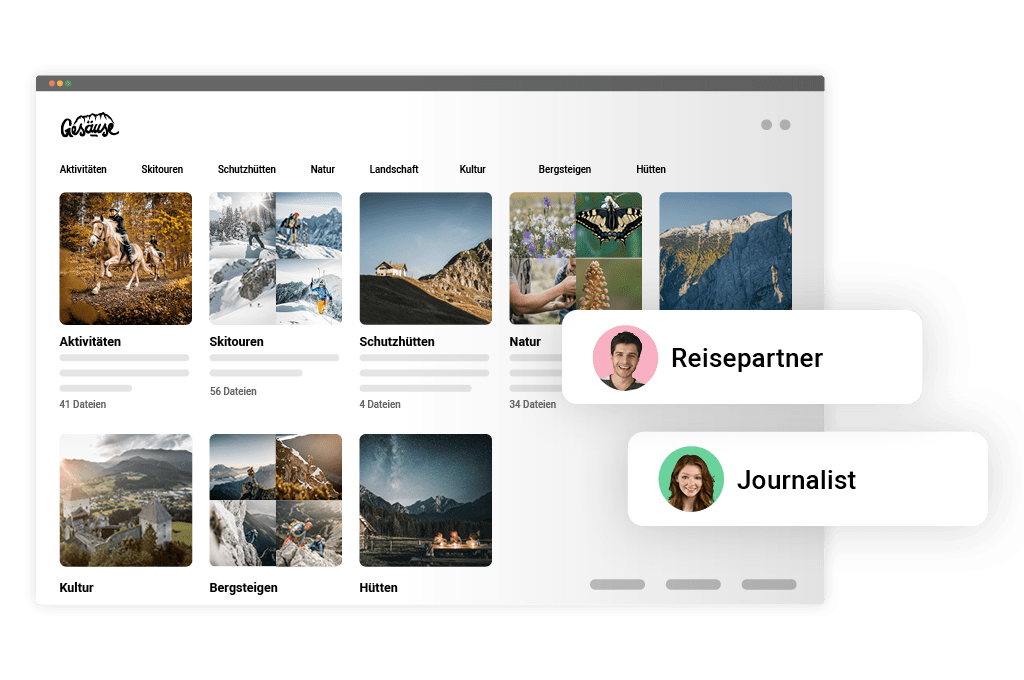Image resolution: width=1024 pixels, height=680 pixels.
Task: Choose Landschaft from the navigation bar
Action: (394, 170)
